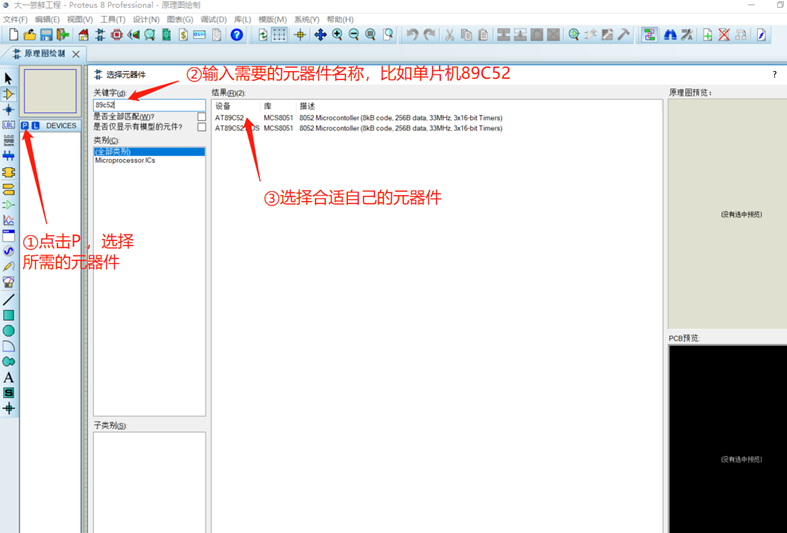Click the Zoom to Area magnifier icon
Image resolution: width=787 pixels, height=533 pixels.
387,35
